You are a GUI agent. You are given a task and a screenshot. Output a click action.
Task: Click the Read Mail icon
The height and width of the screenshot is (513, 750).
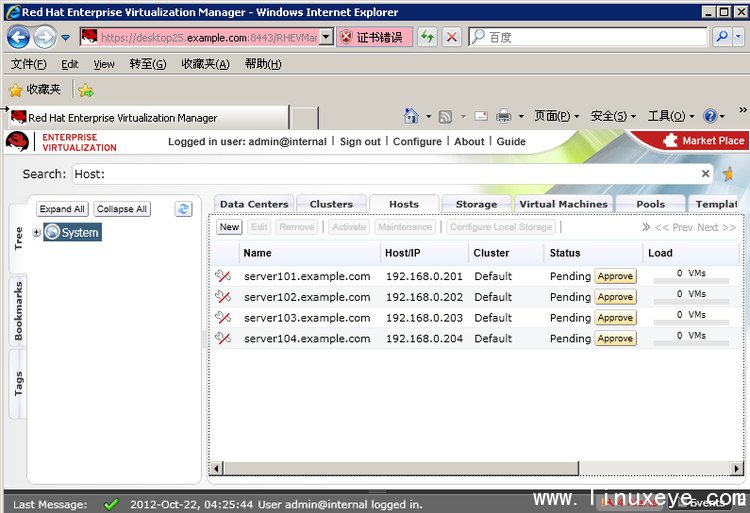tap(481, 116)
